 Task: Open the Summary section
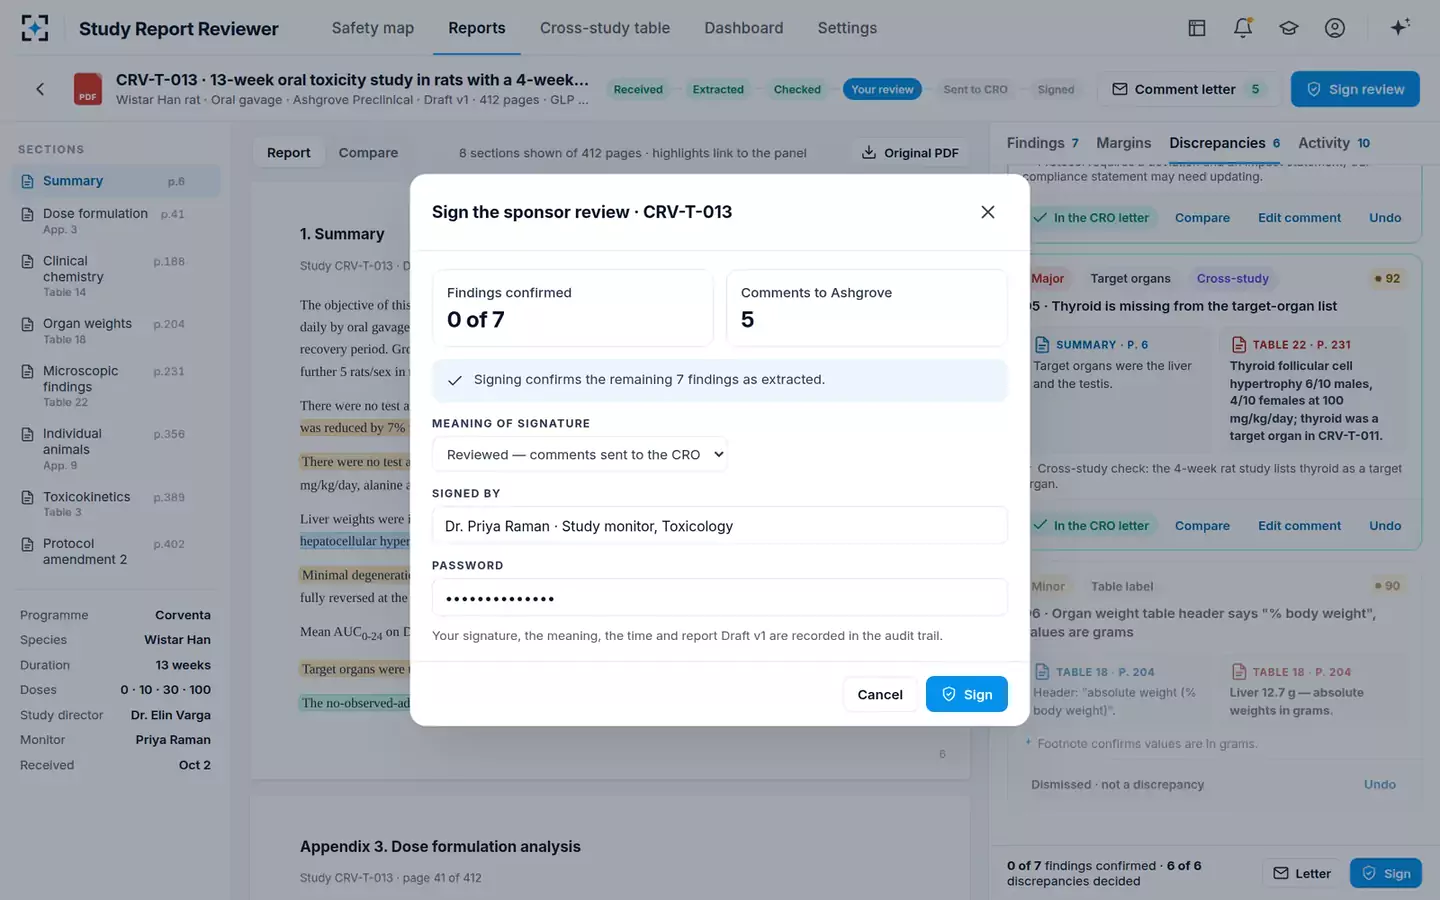[x=116, y=181]
